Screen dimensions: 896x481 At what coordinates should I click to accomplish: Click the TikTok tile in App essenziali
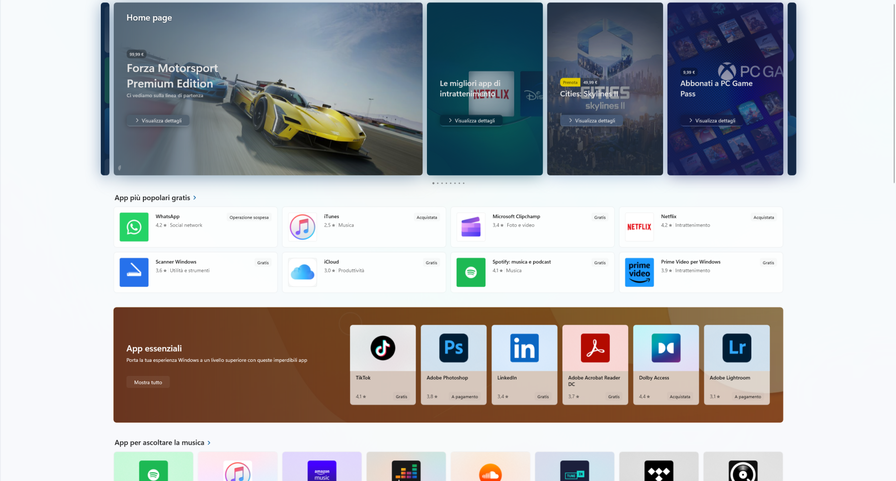tap(383, 364)
